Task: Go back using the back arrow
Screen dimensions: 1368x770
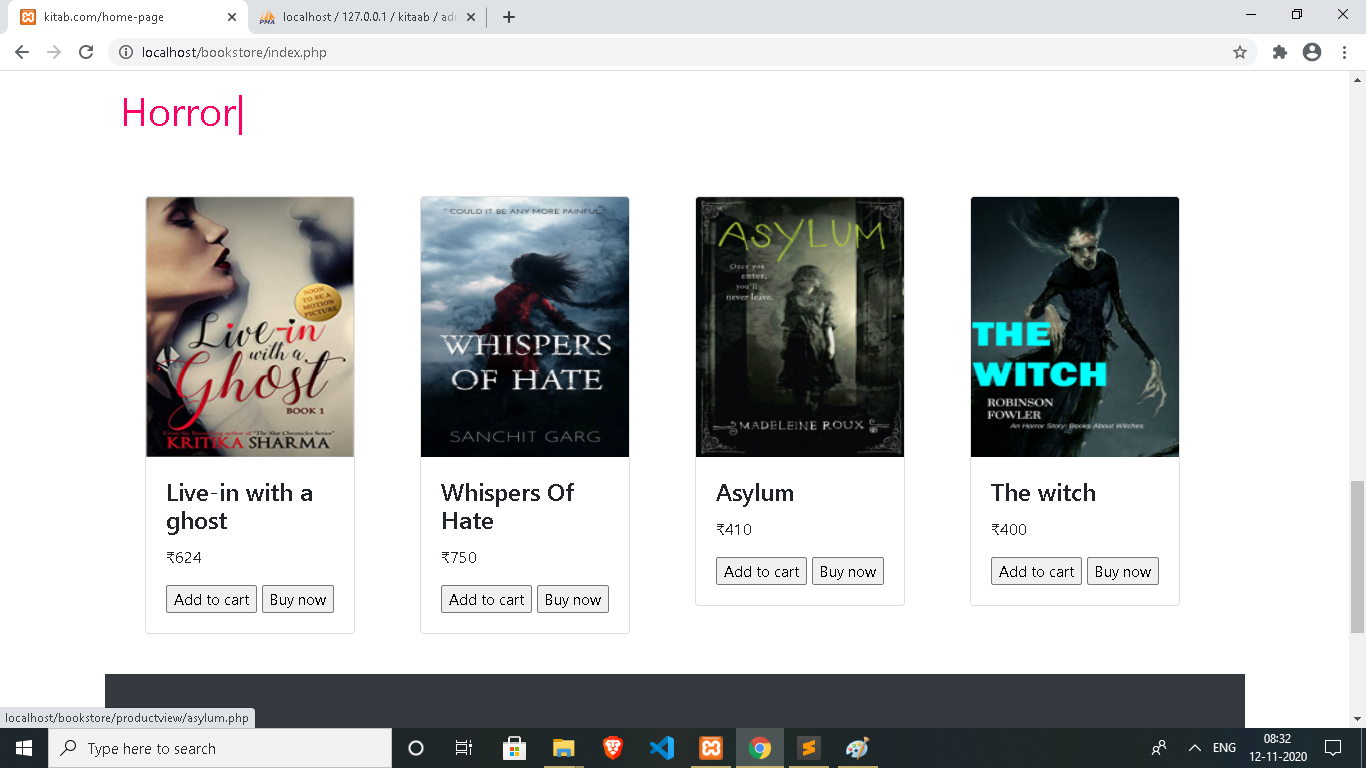Action: (x=20, y=53)
